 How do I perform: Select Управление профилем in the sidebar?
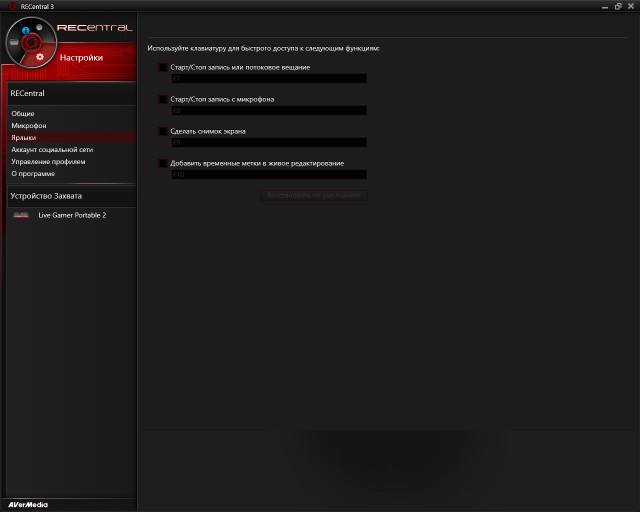[48, 161]
